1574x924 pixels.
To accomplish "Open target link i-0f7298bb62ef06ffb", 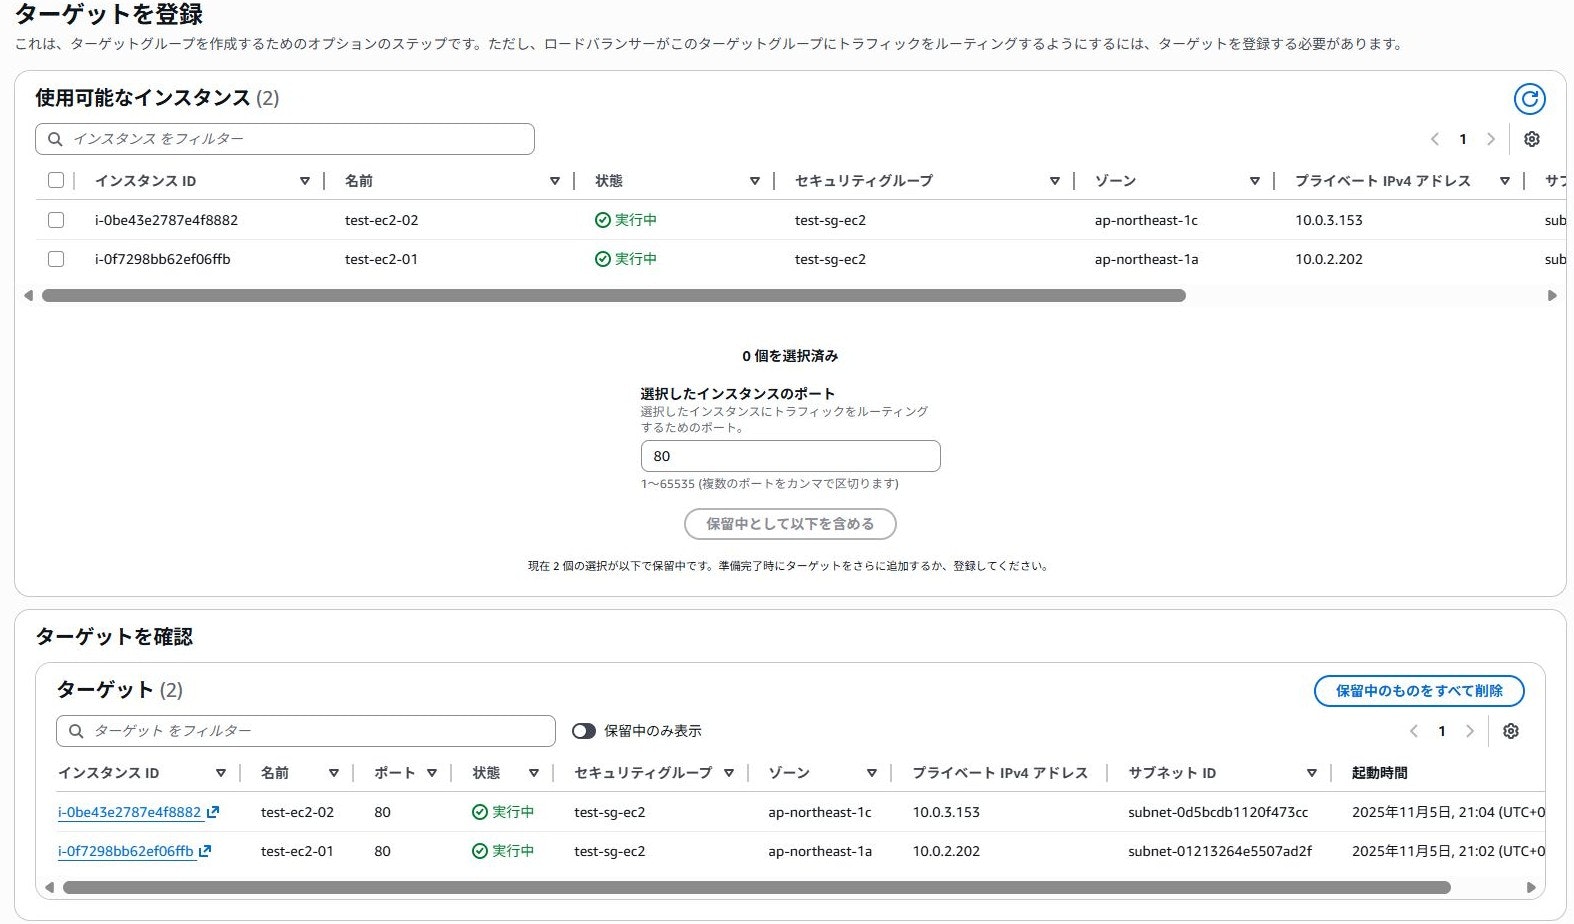I will pyautogui.click(x=125, y=851).
